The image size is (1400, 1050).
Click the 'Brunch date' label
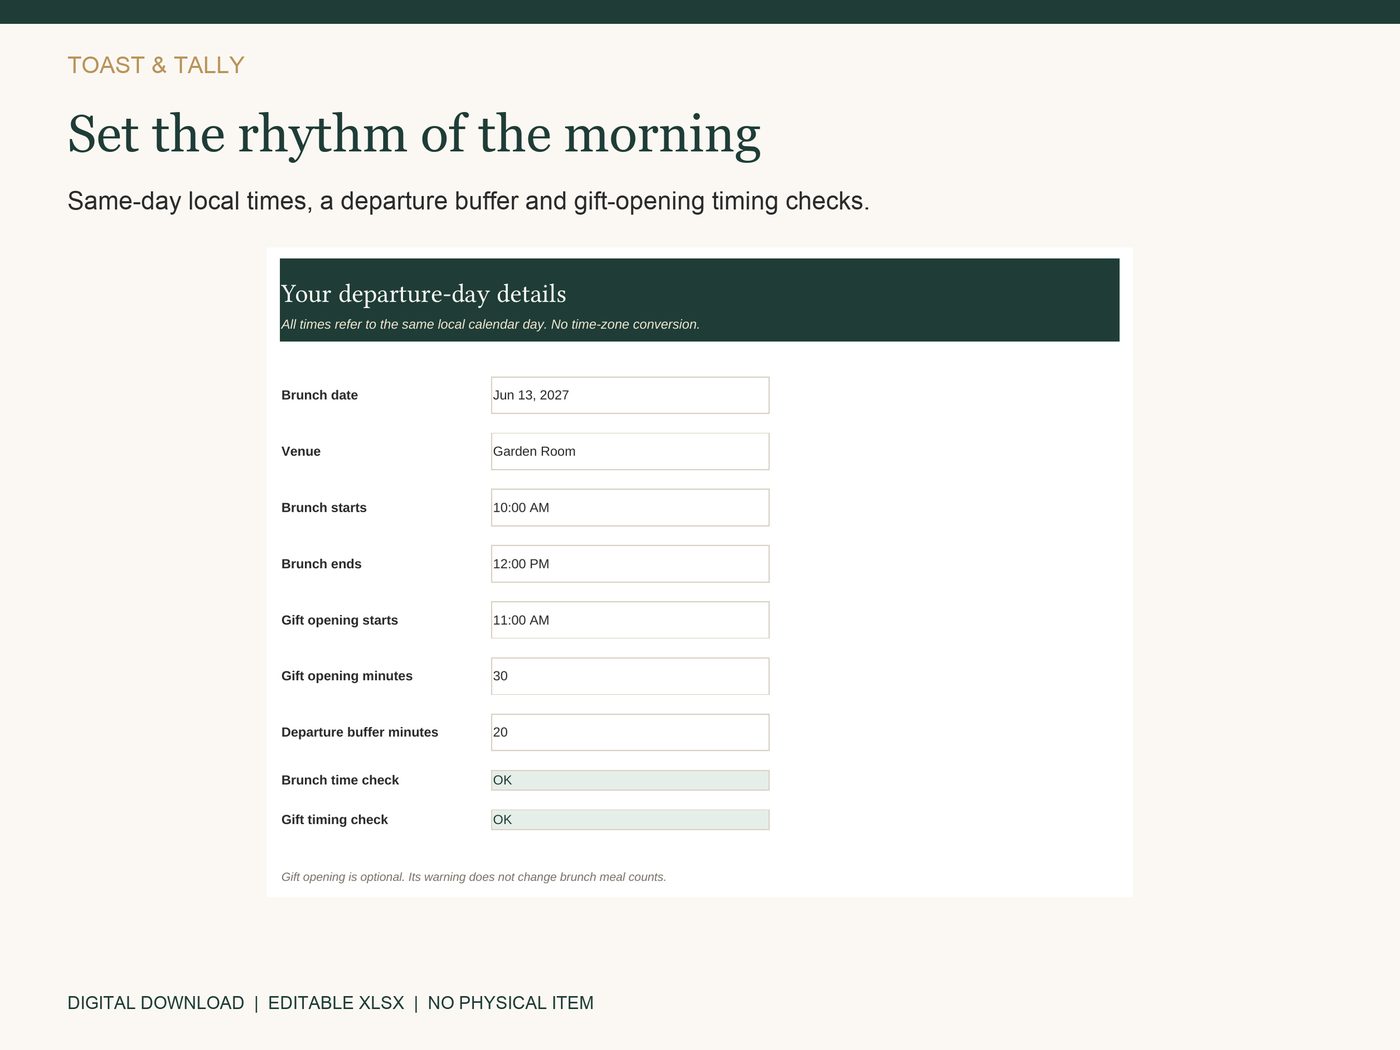click(x=320, y=395)
